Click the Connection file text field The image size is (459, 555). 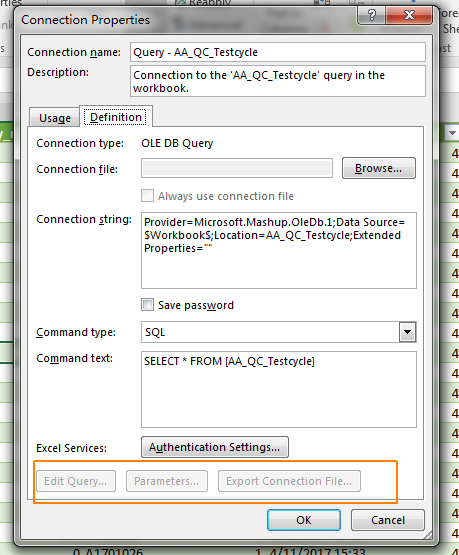[x=237, y=168]
